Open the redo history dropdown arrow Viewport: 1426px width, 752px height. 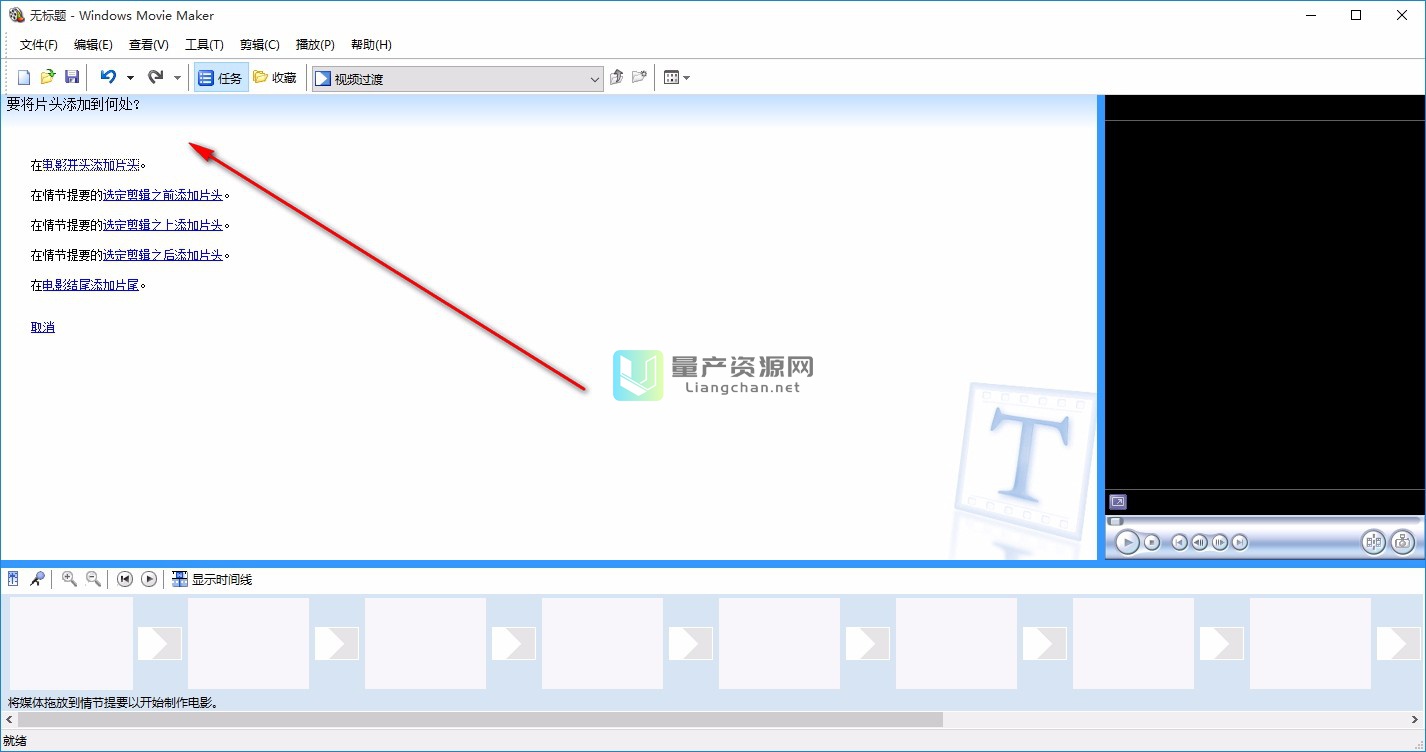177,78
